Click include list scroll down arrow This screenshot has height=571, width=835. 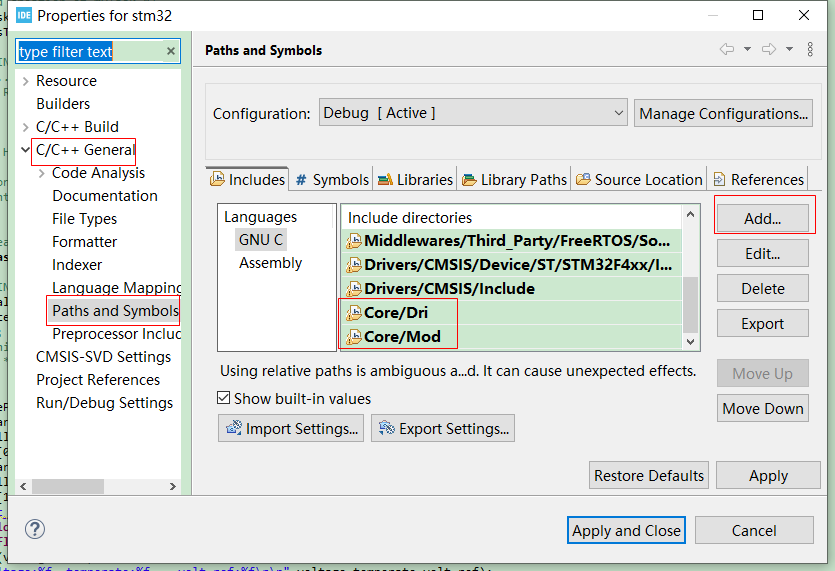(x=690, y=341)
